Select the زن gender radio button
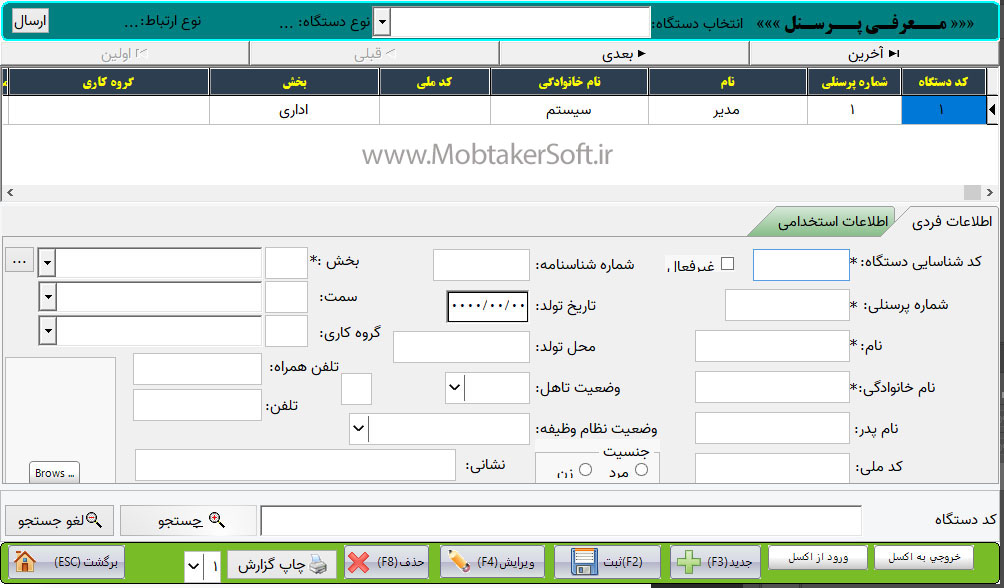This screenshot has width=1004, height=588. point(586,470)
